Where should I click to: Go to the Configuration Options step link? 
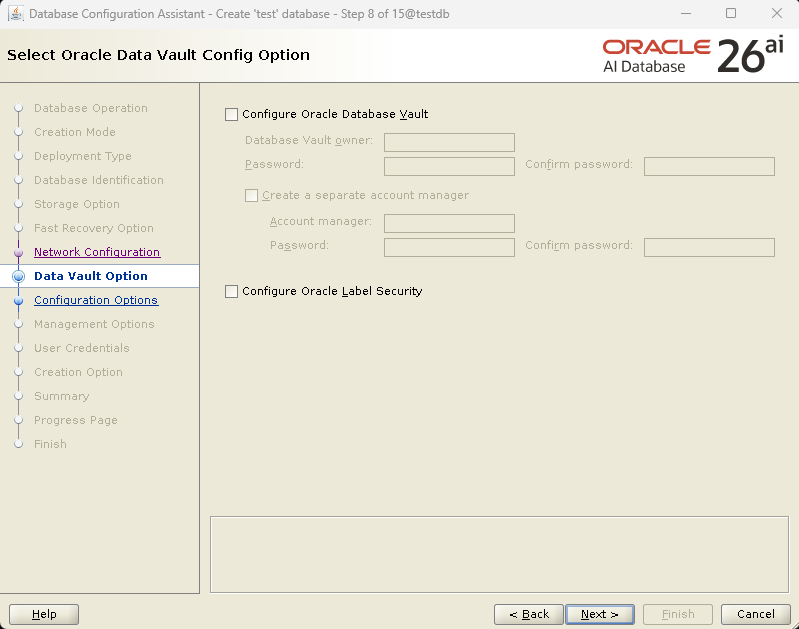click(96, 300)
